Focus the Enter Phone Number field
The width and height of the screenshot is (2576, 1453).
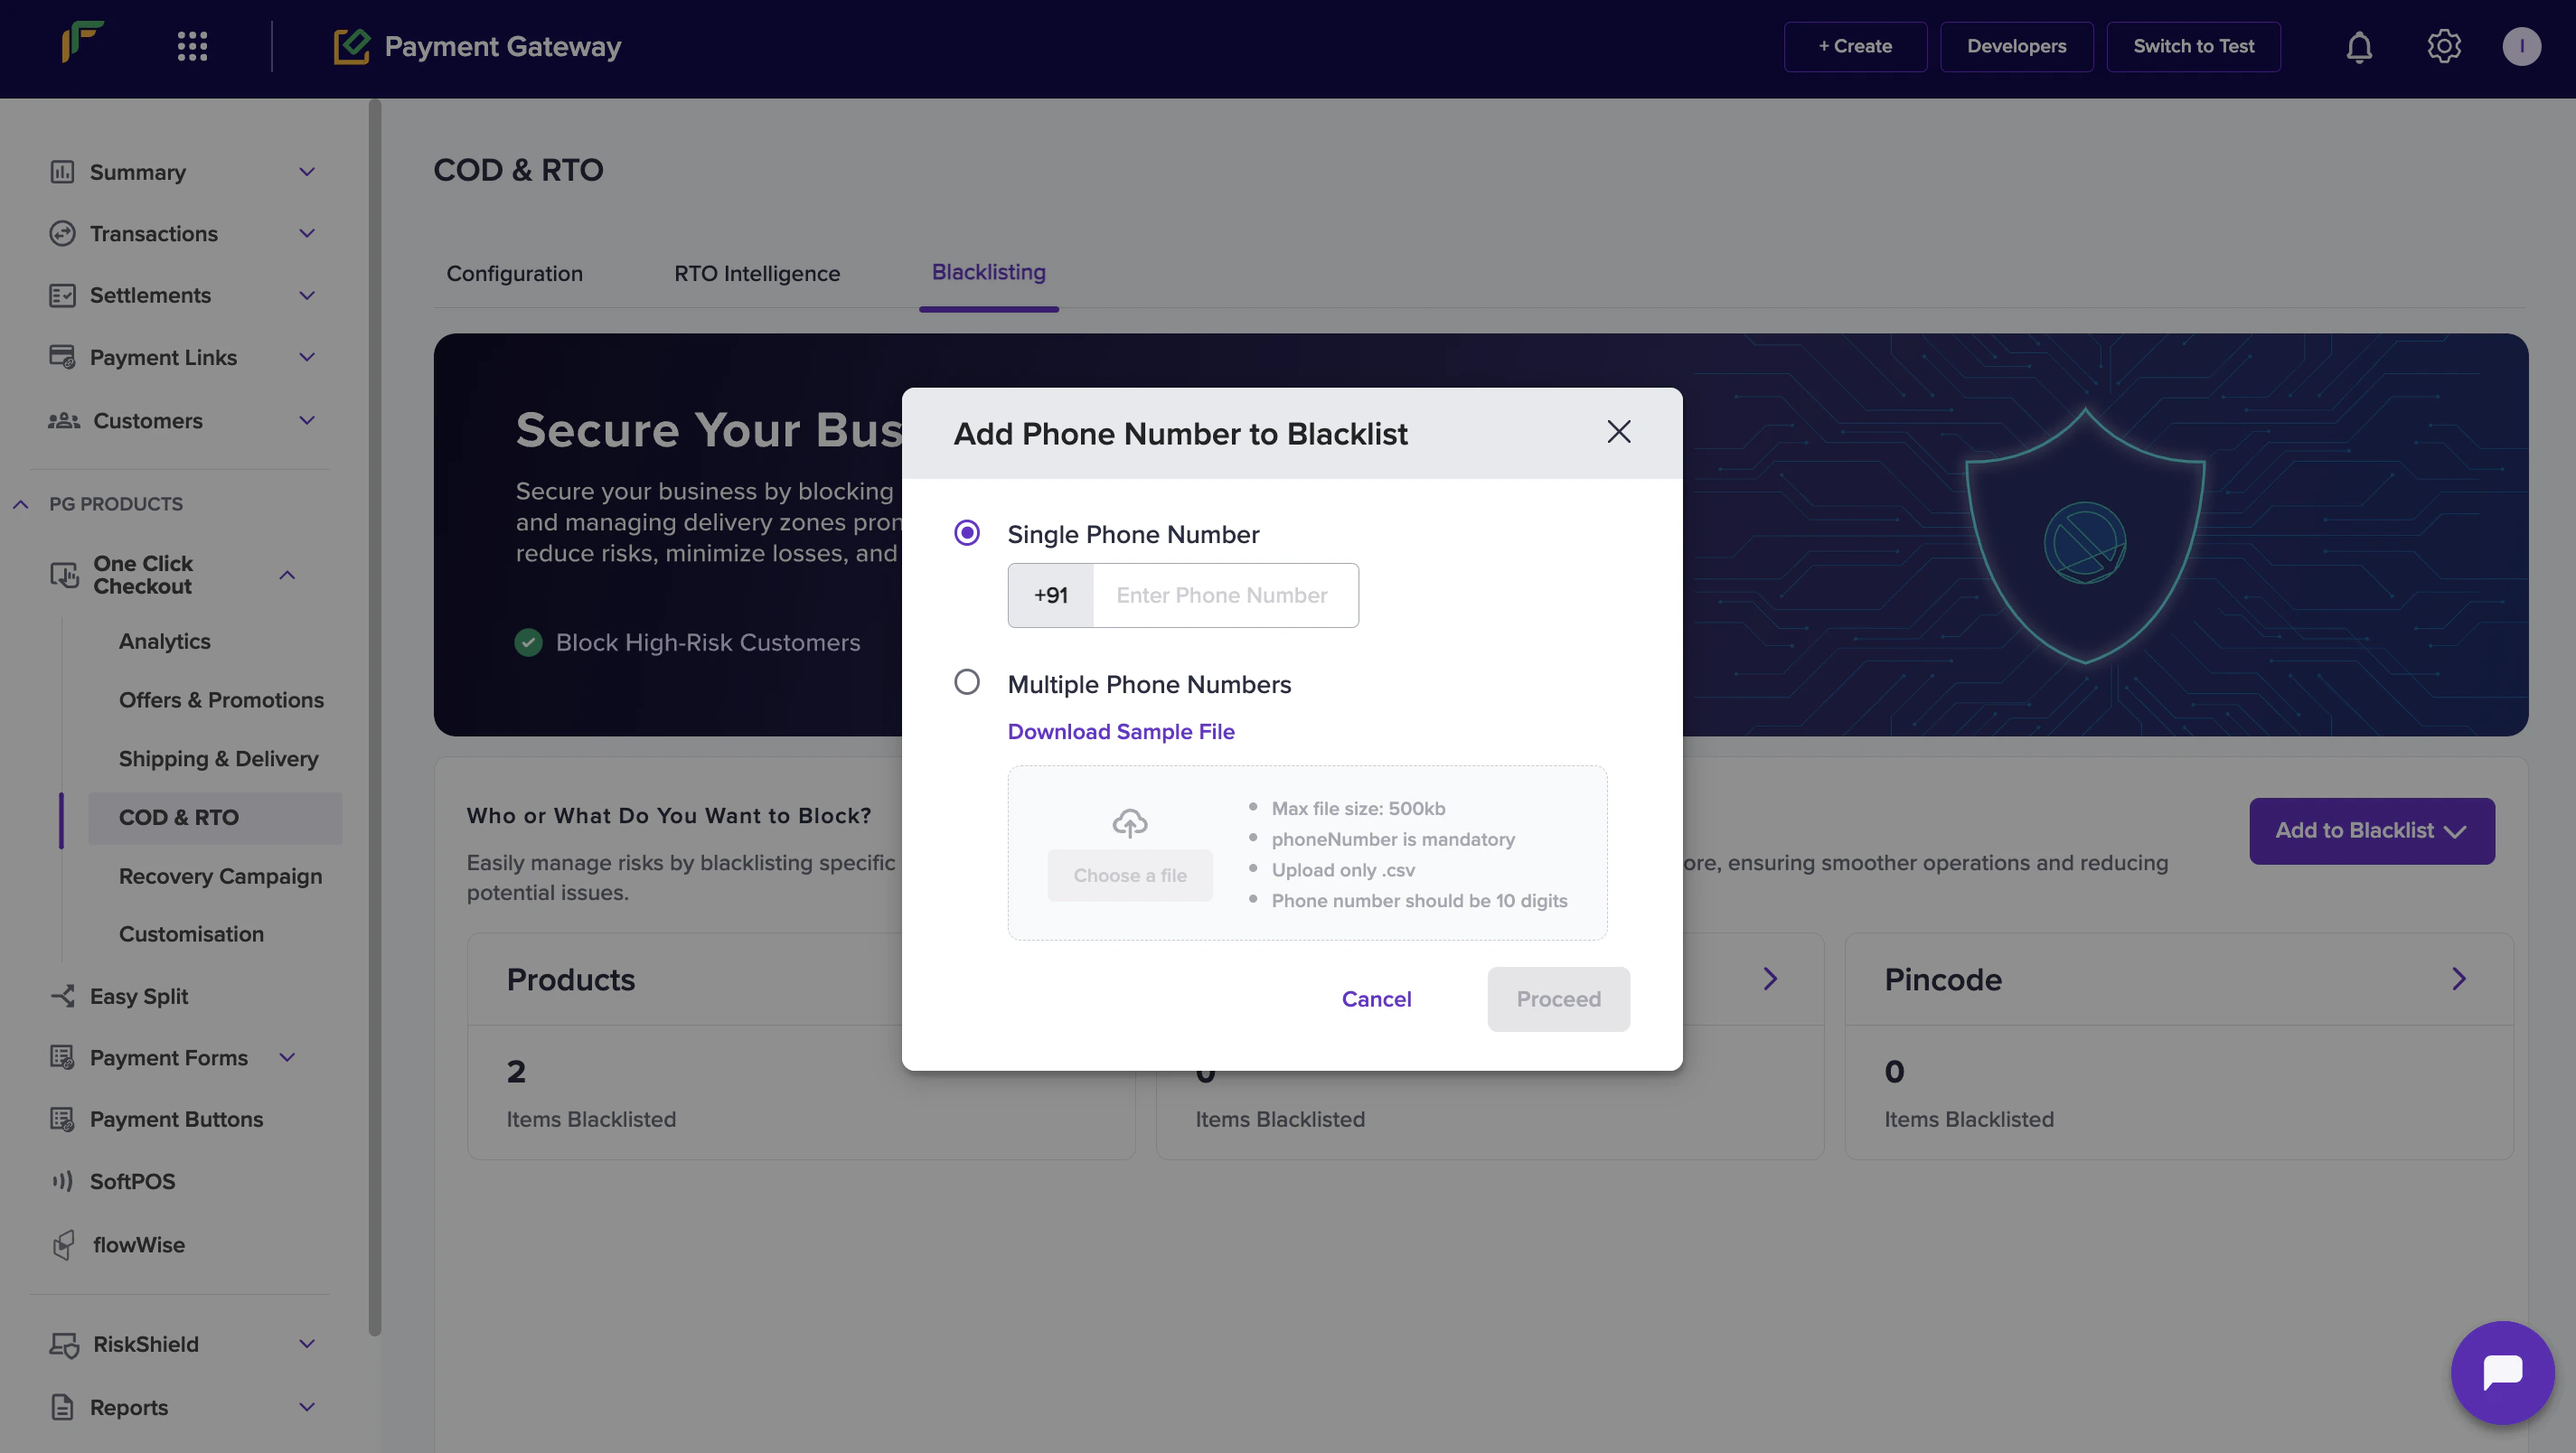[1224, 596]
